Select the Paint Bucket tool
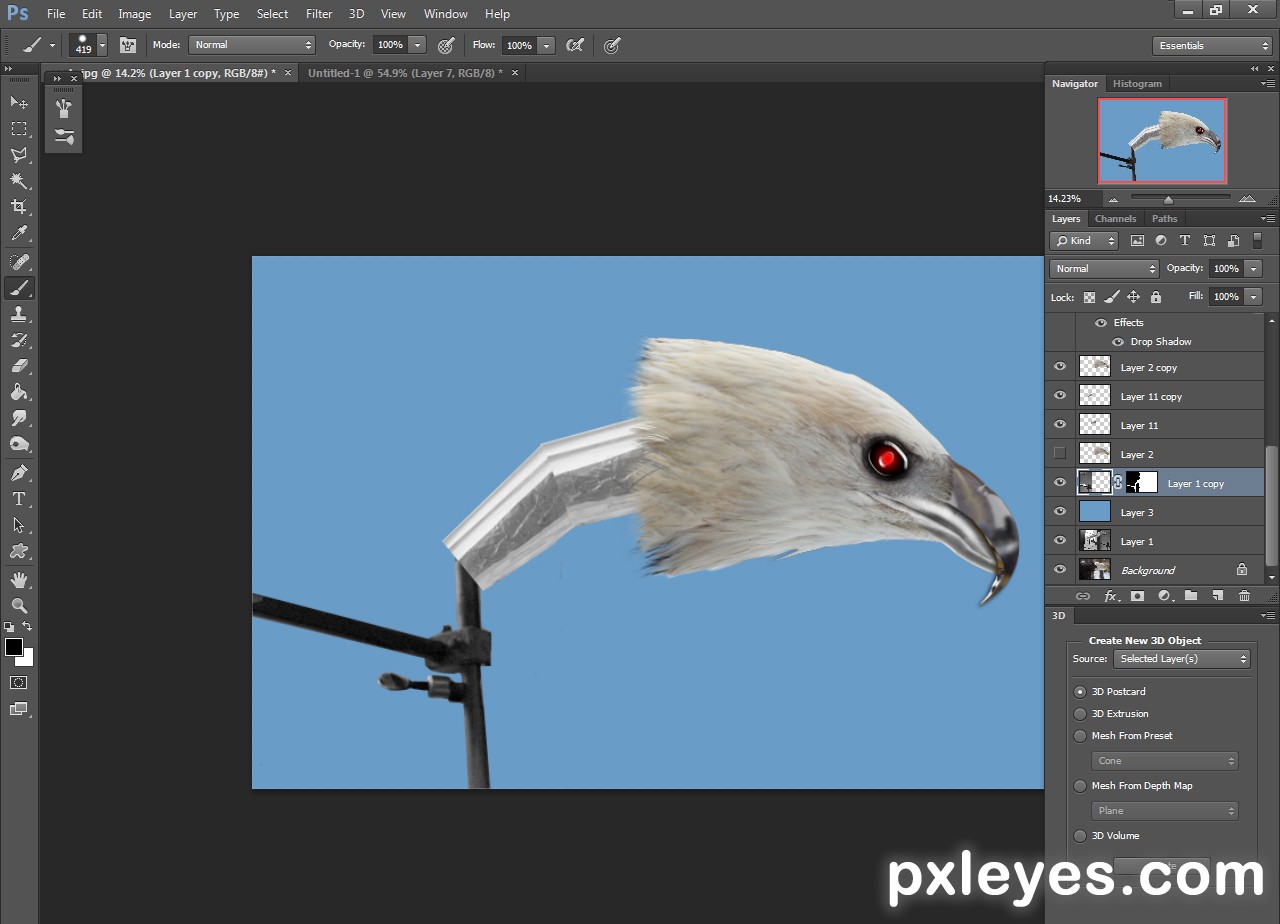The image size is (1280, 924). (19, 392)
